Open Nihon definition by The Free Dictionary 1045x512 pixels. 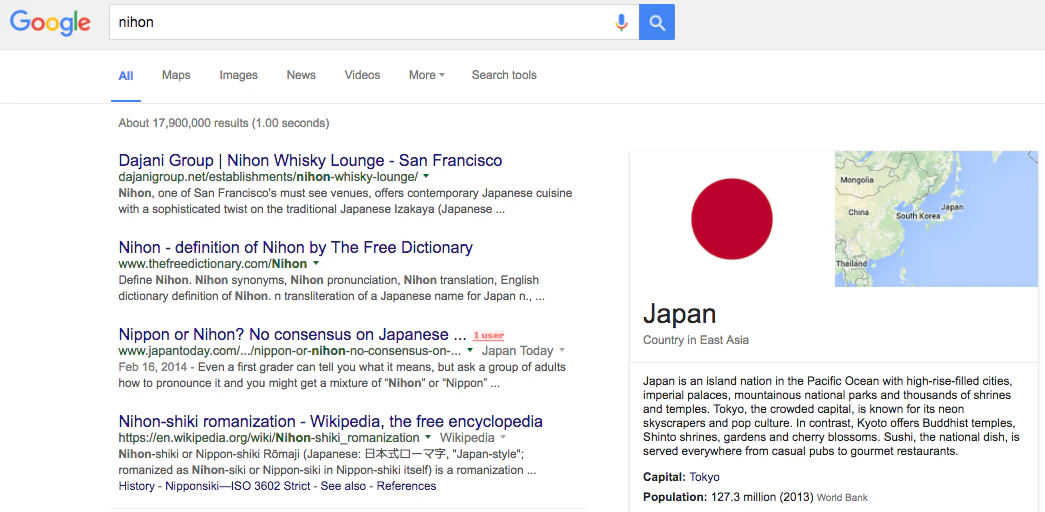(295, 247)
